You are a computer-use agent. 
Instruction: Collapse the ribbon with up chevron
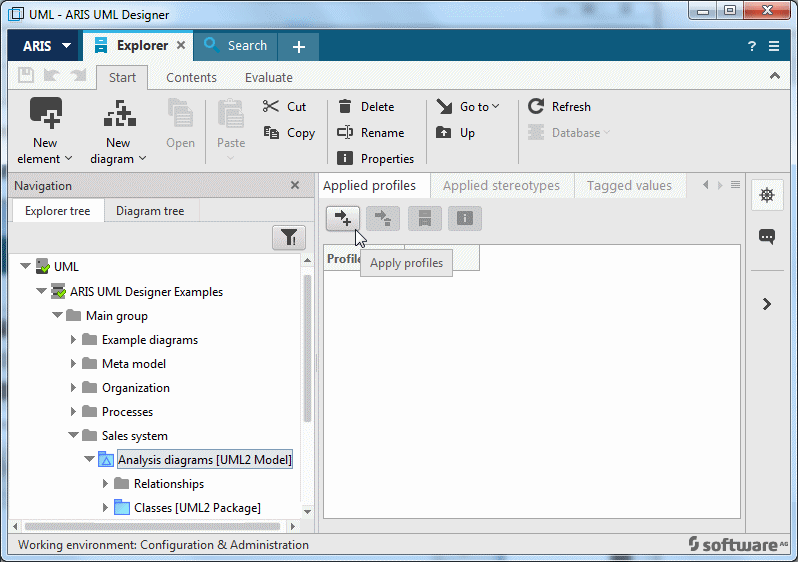775,76
